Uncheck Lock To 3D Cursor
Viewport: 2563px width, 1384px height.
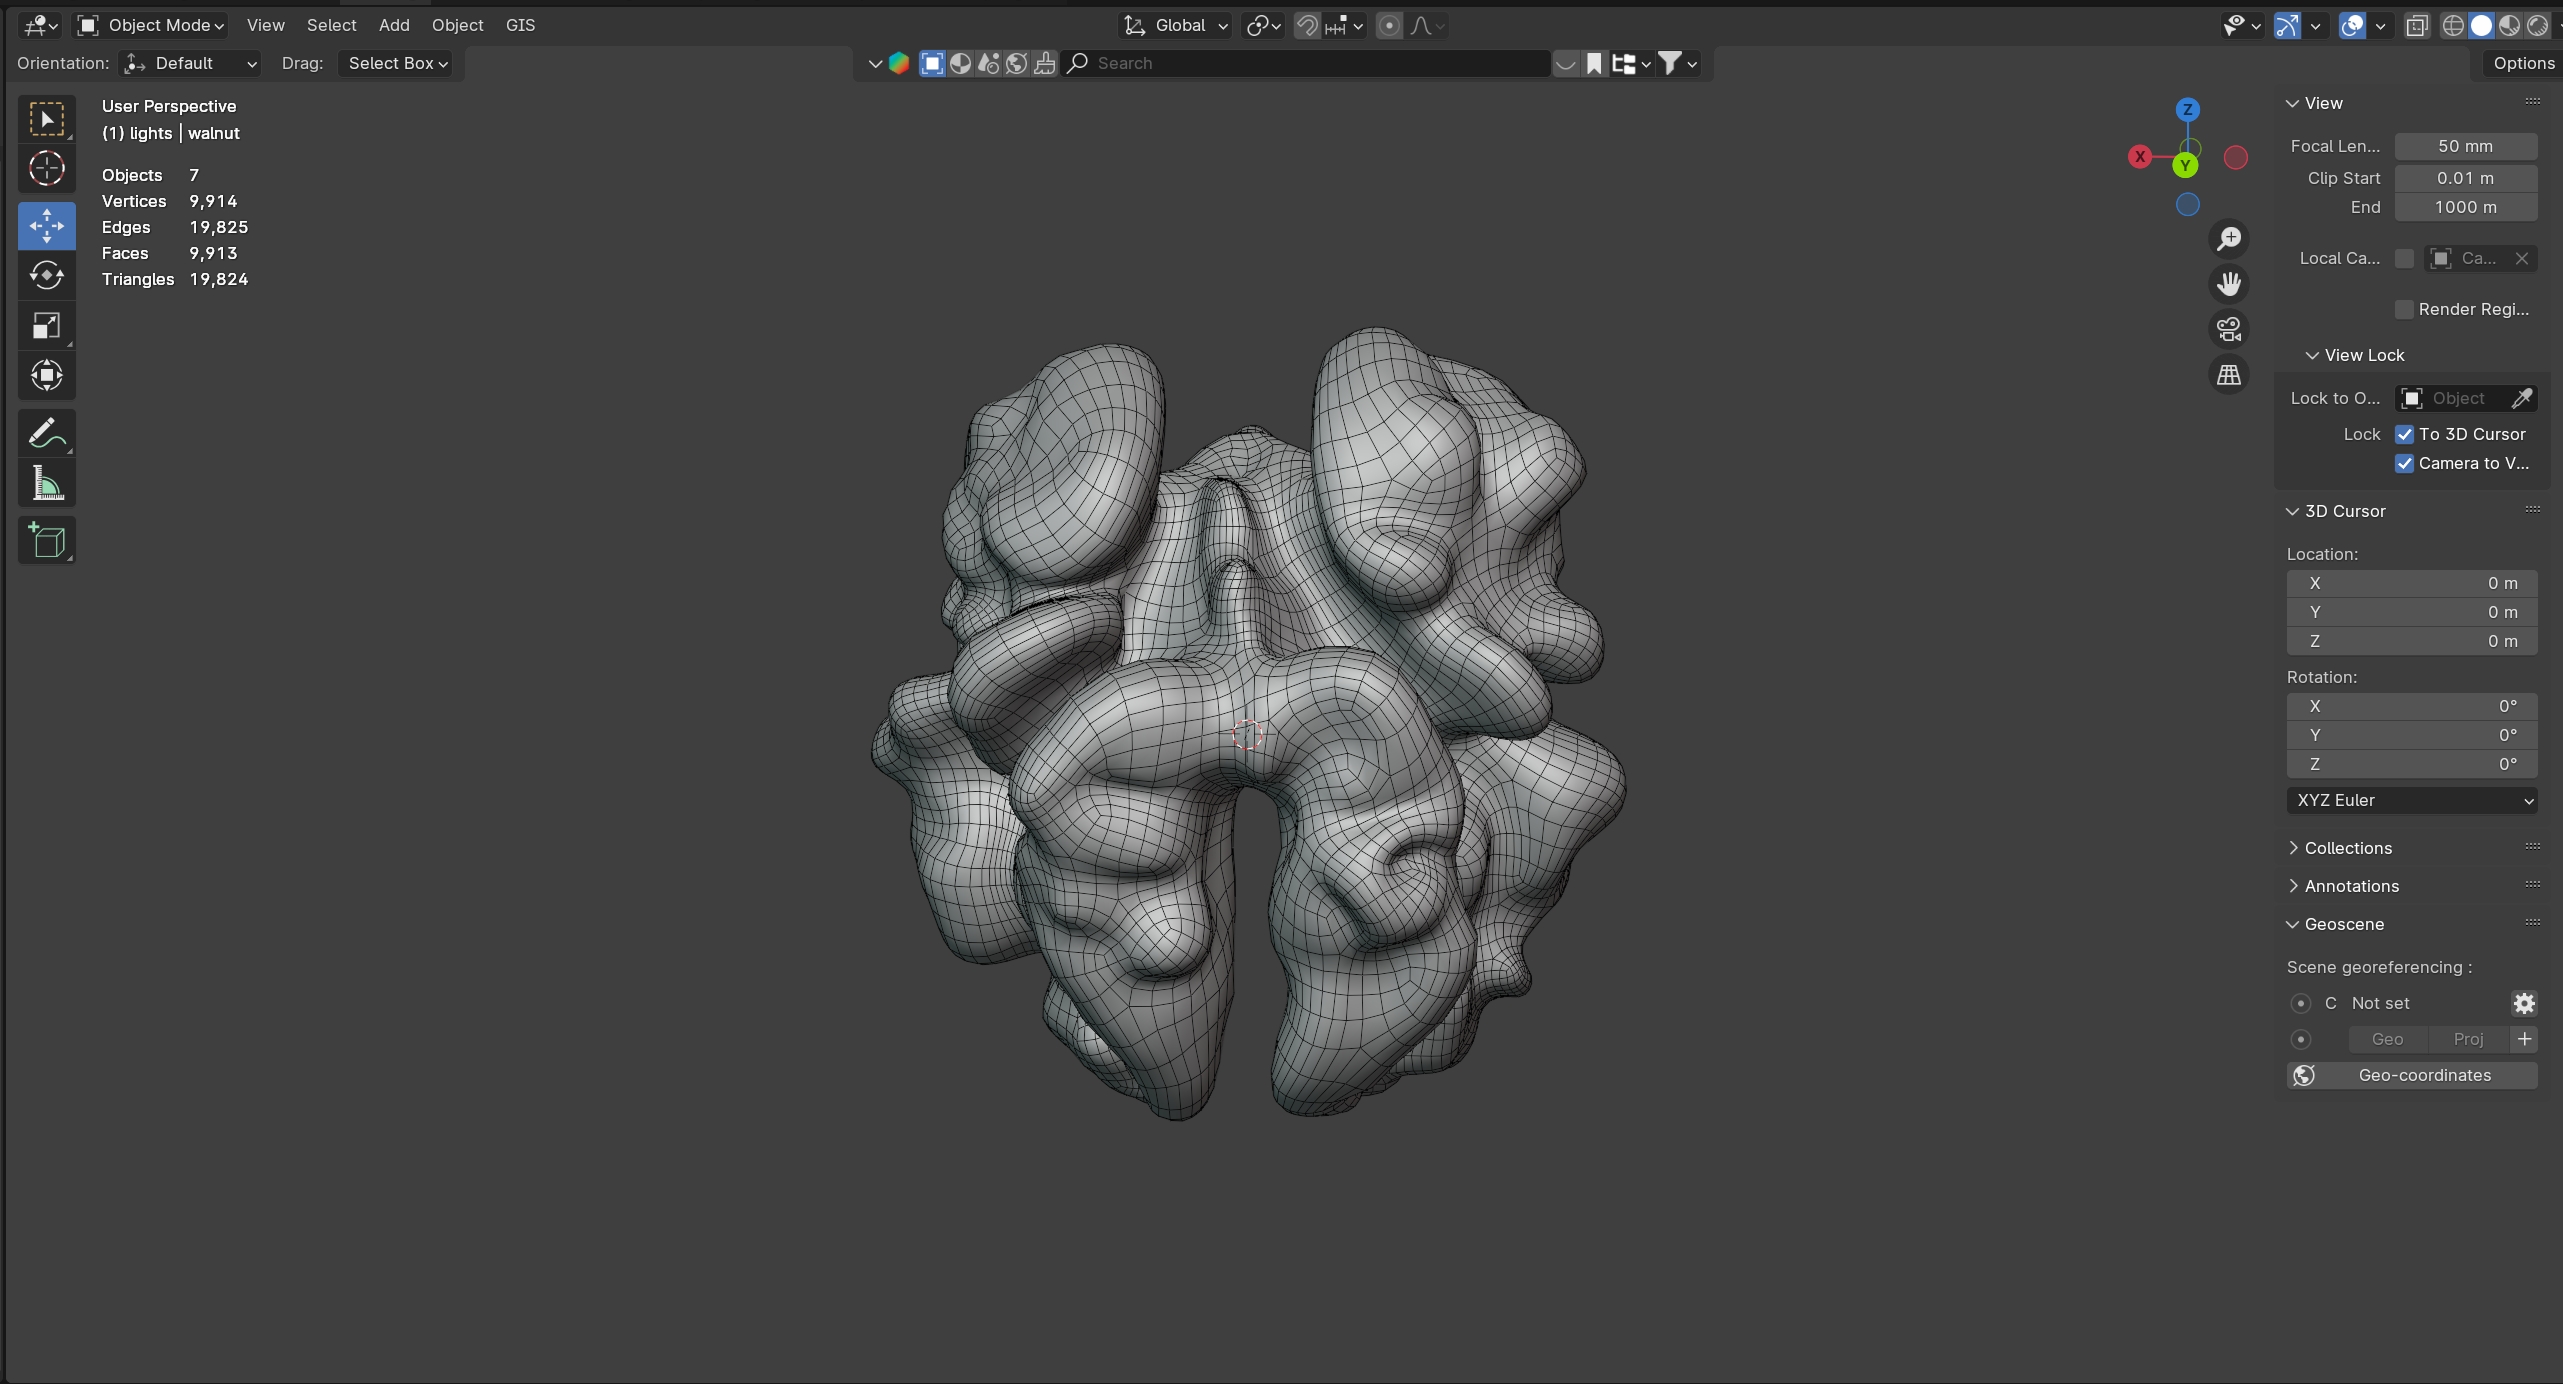click(2404, 434)
